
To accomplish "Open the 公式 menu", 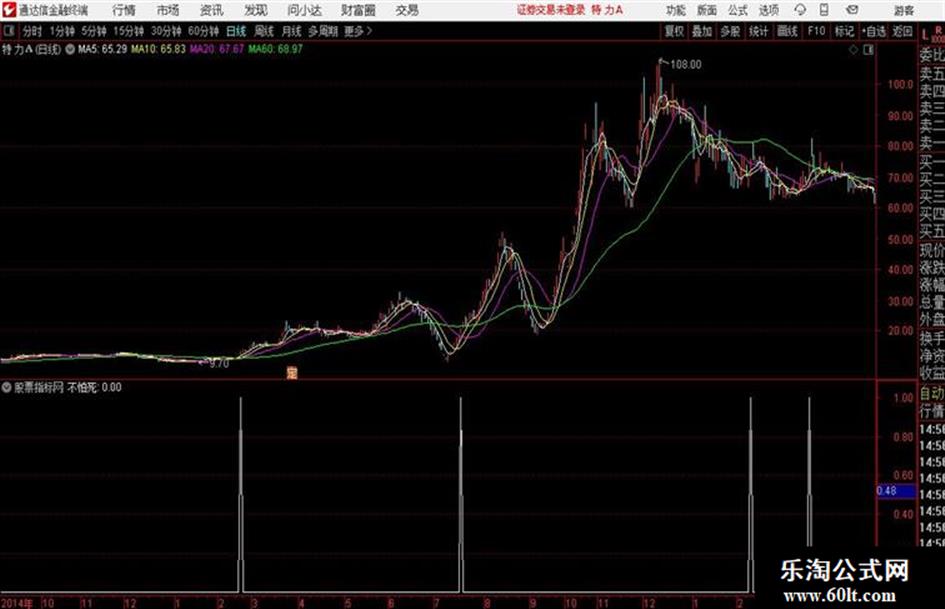I will [x=738, y=10].
